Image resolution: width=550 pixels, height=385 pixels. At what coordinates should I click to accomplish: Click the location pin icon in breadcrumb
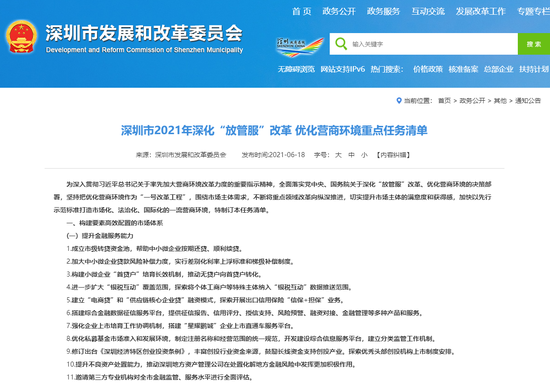[398, 101]
